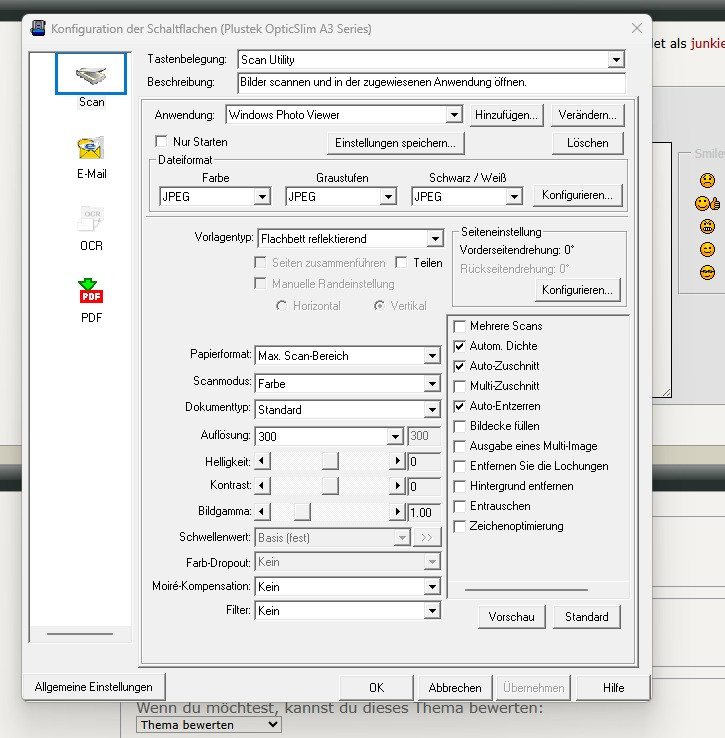Image resolution: width=725 pixels, height=738 pixels.
Task: Select the Scan button icon in sidebar
Action: 91,75
